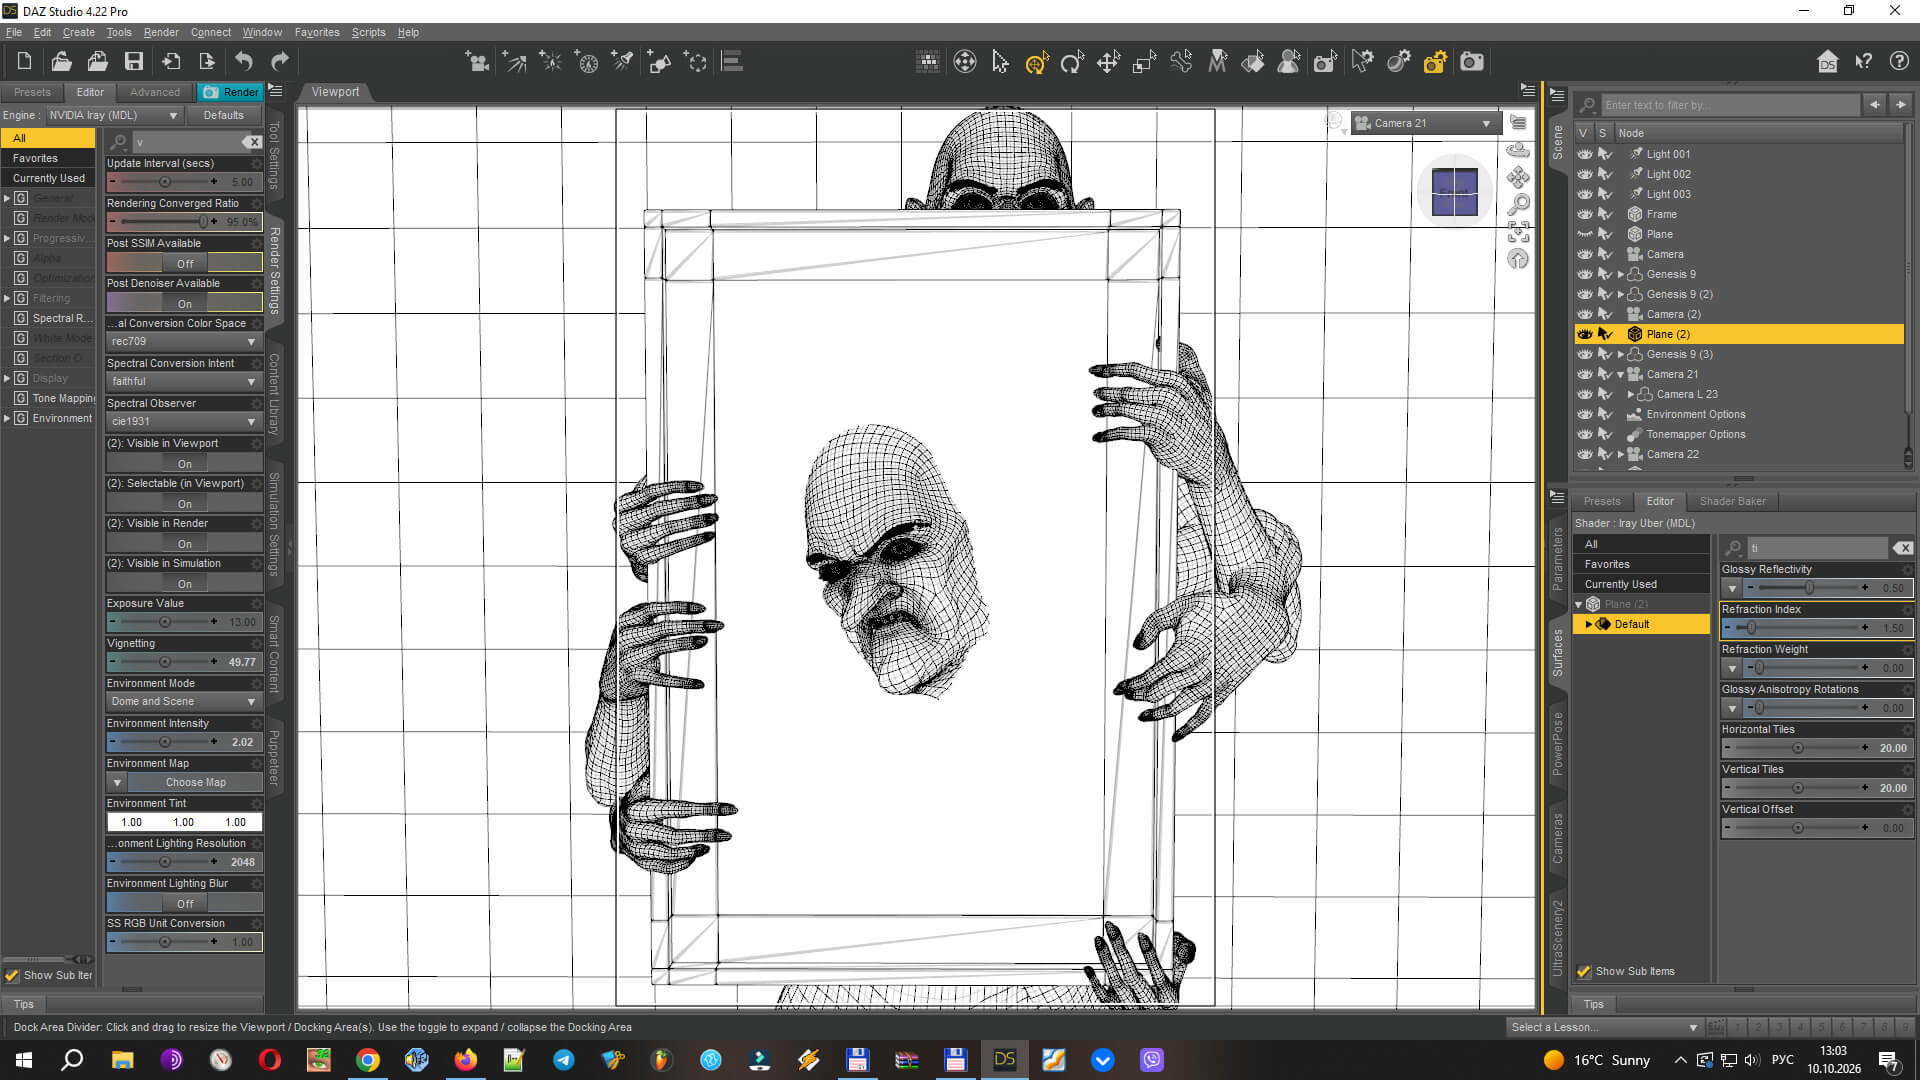Click the New Scene document icon
Image resolution: width=1920 pixels, height=1080 pixels.
(x=24, y=62)
